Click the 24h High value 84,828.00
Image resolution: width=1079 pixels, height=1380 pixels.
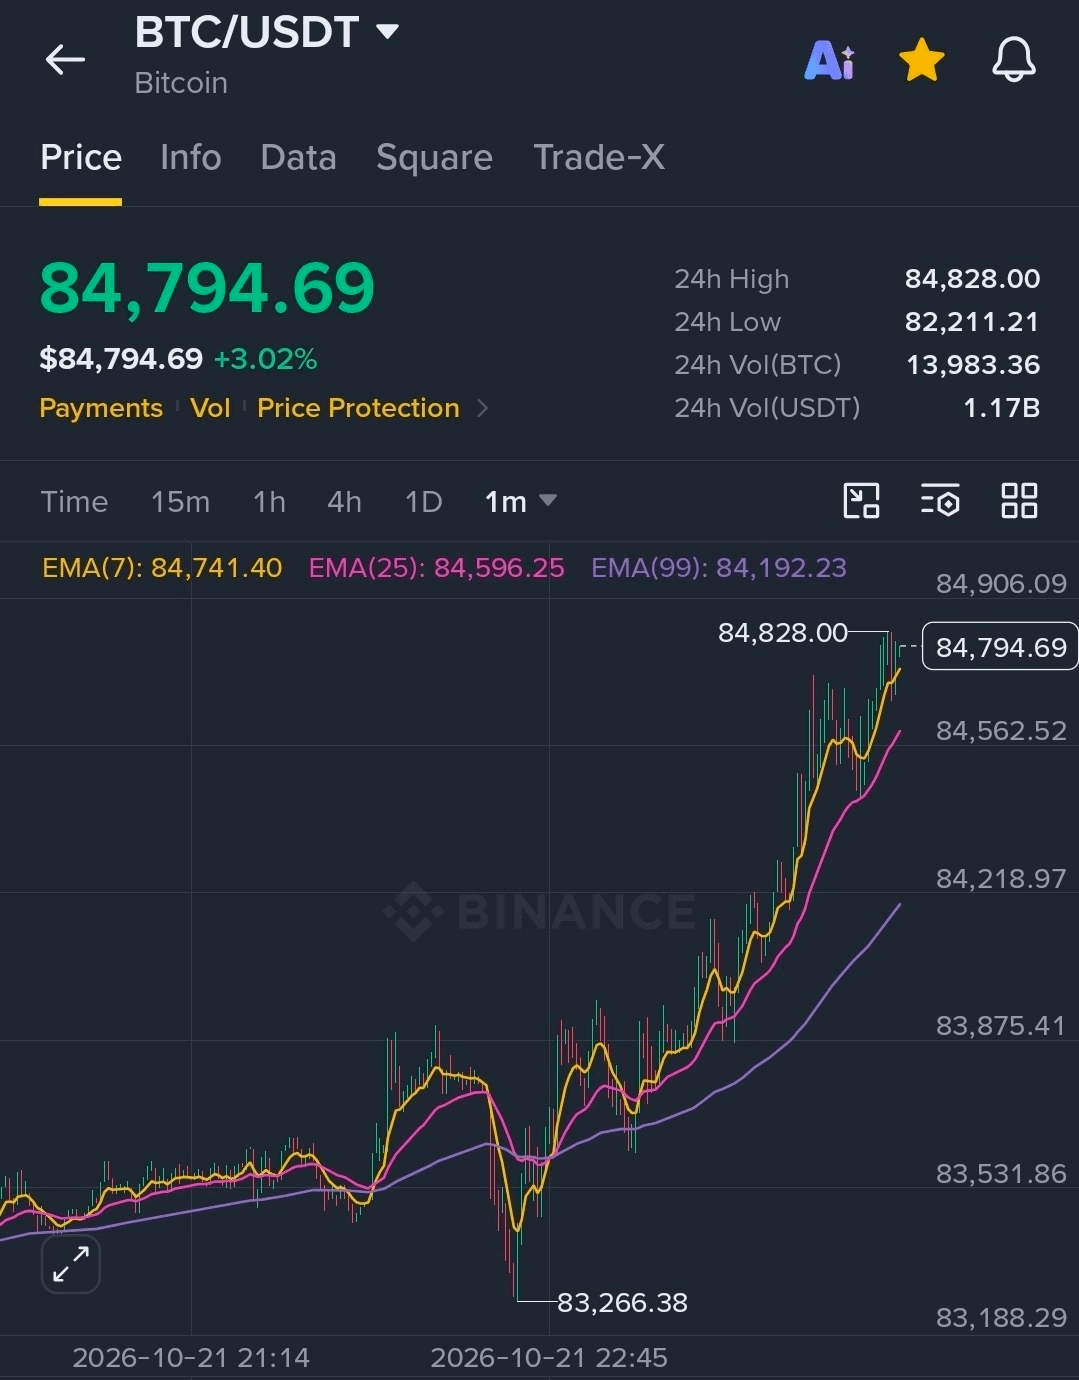pyautogui.click(x=972, y=279)
